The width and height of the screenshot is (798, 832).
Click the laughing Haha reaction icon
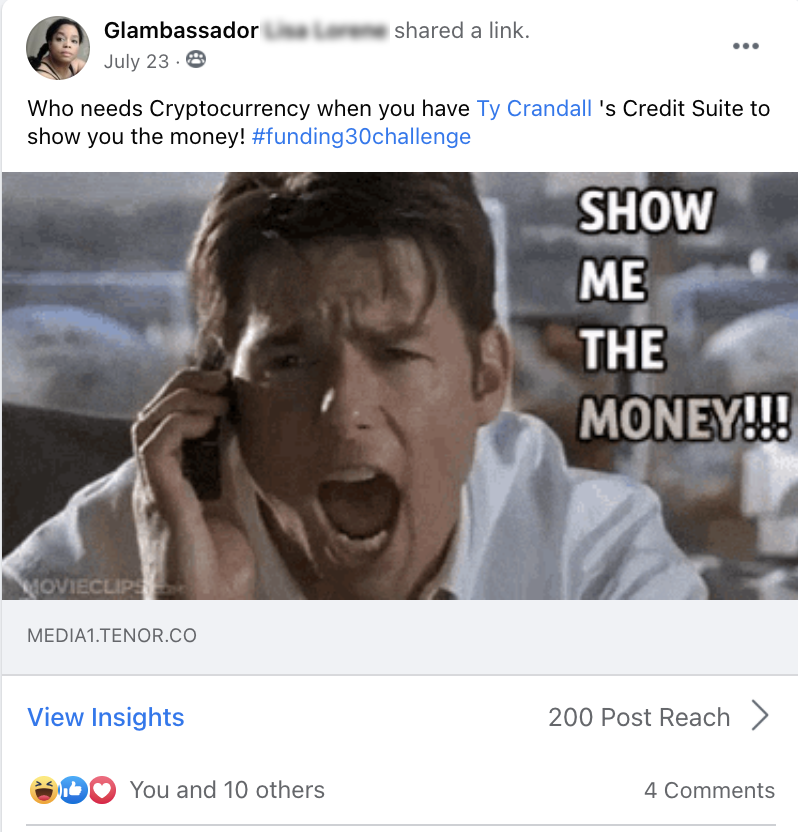click(x=44, y=790)
